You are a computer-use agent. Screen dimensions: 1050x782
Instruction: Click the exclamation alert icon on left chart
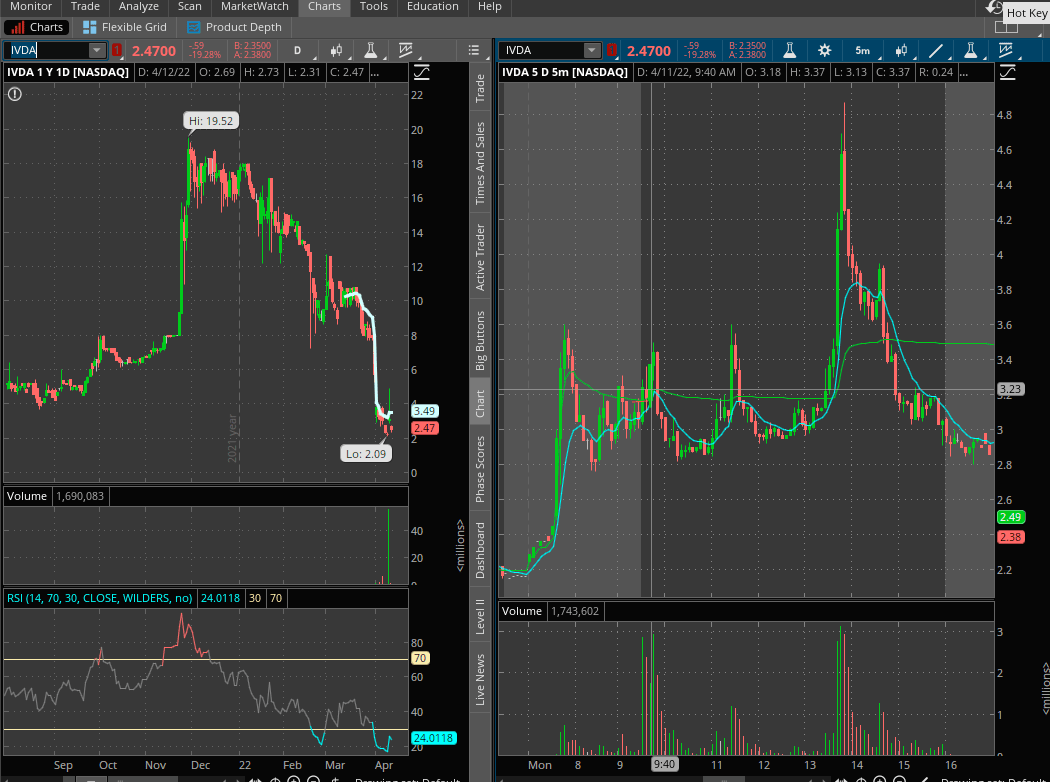point(14,94)
